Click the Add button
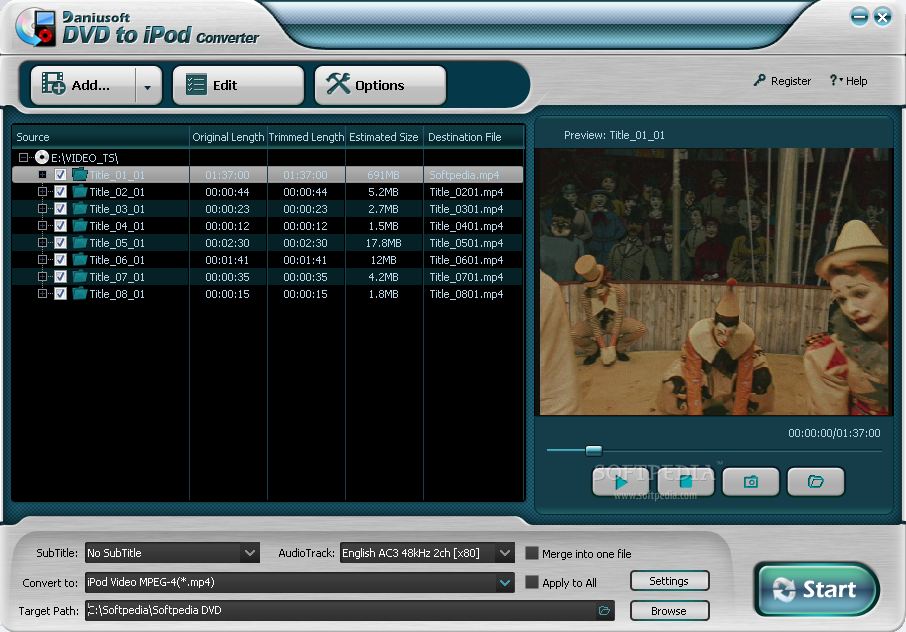The image size is (906, 632). point(83,85)
